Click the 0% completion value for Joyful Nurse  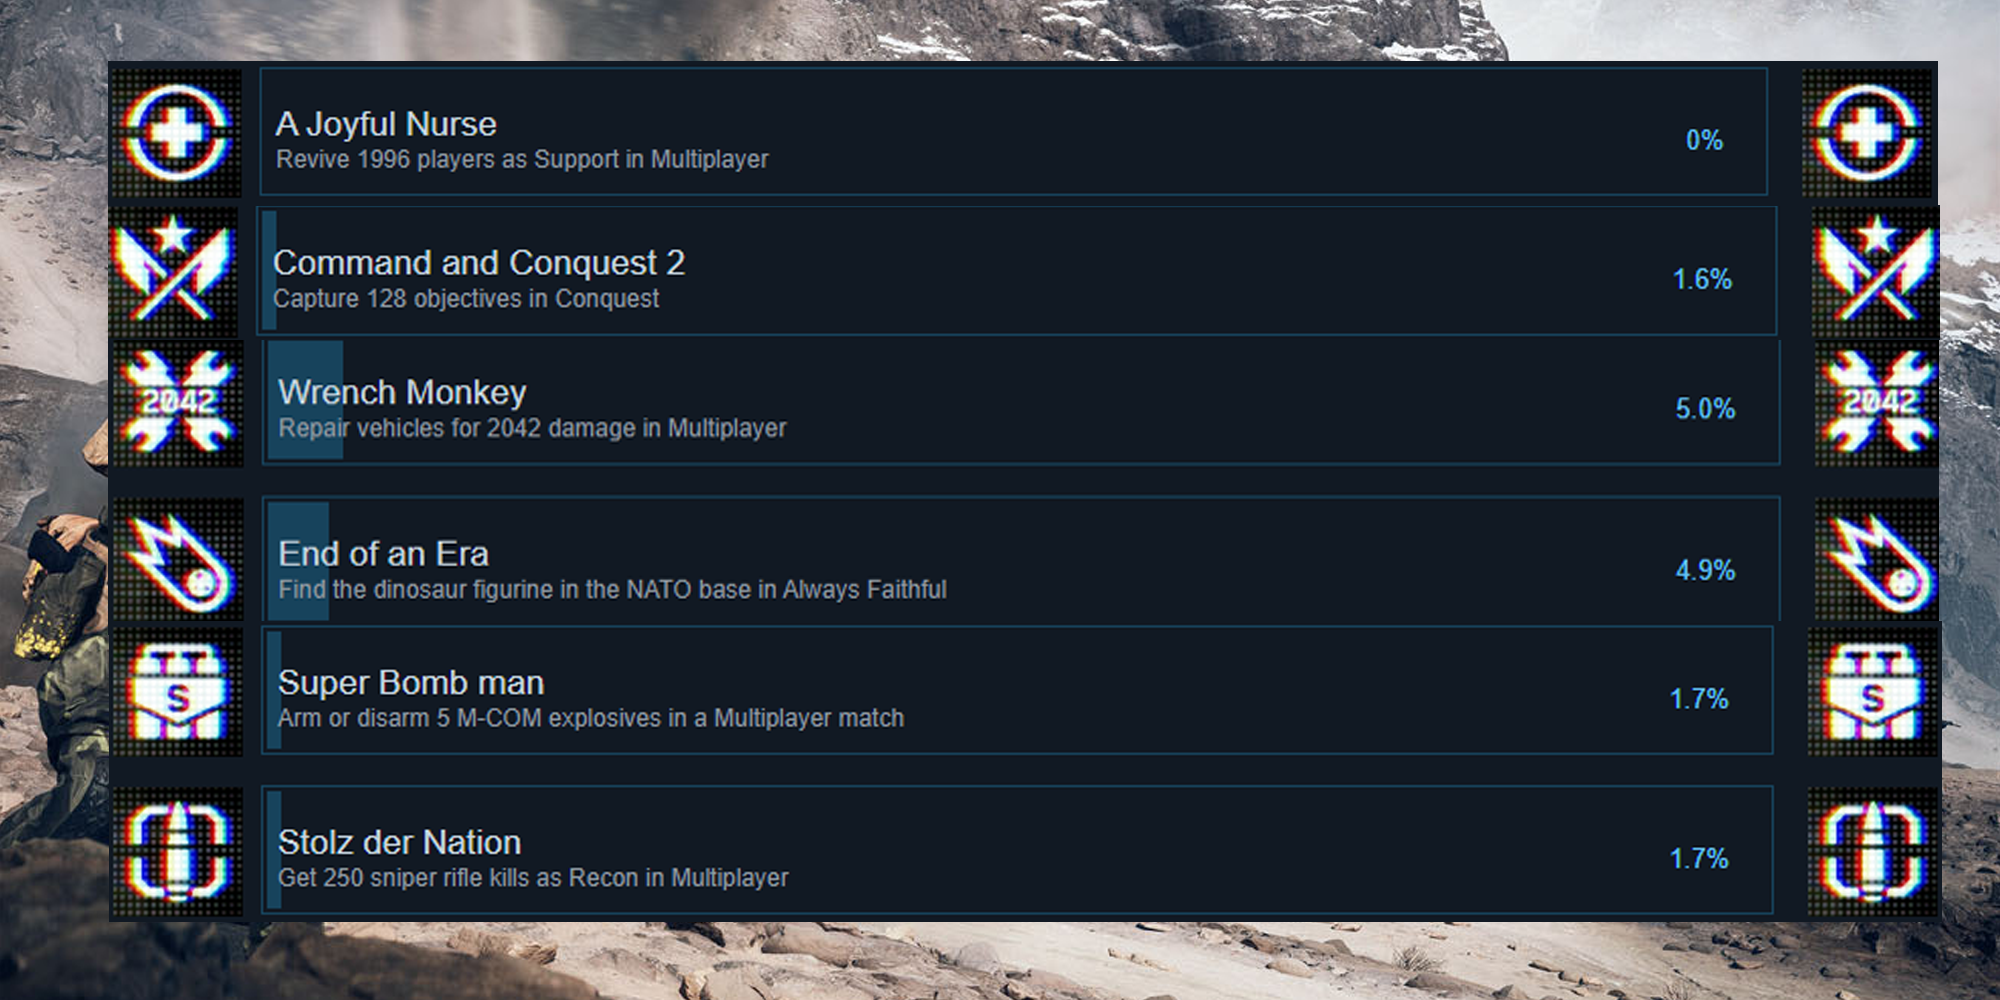point(1704,140)
